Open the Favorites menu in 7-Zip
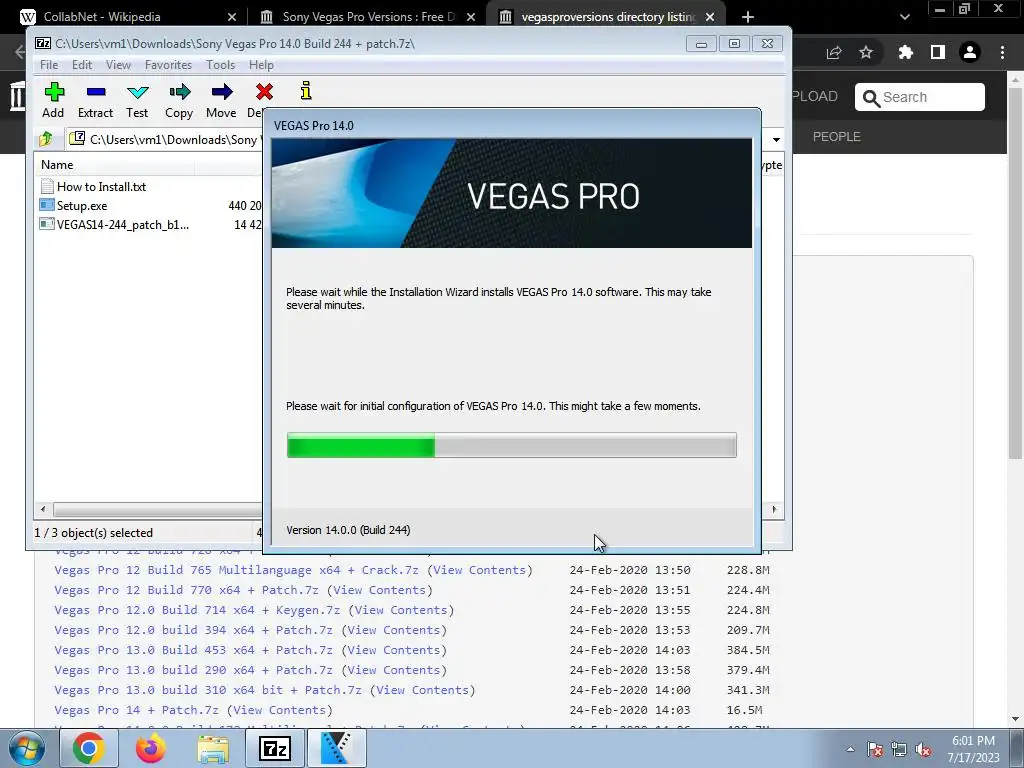This screenshot has height=768, width=1024. click(x=168, y=65)
